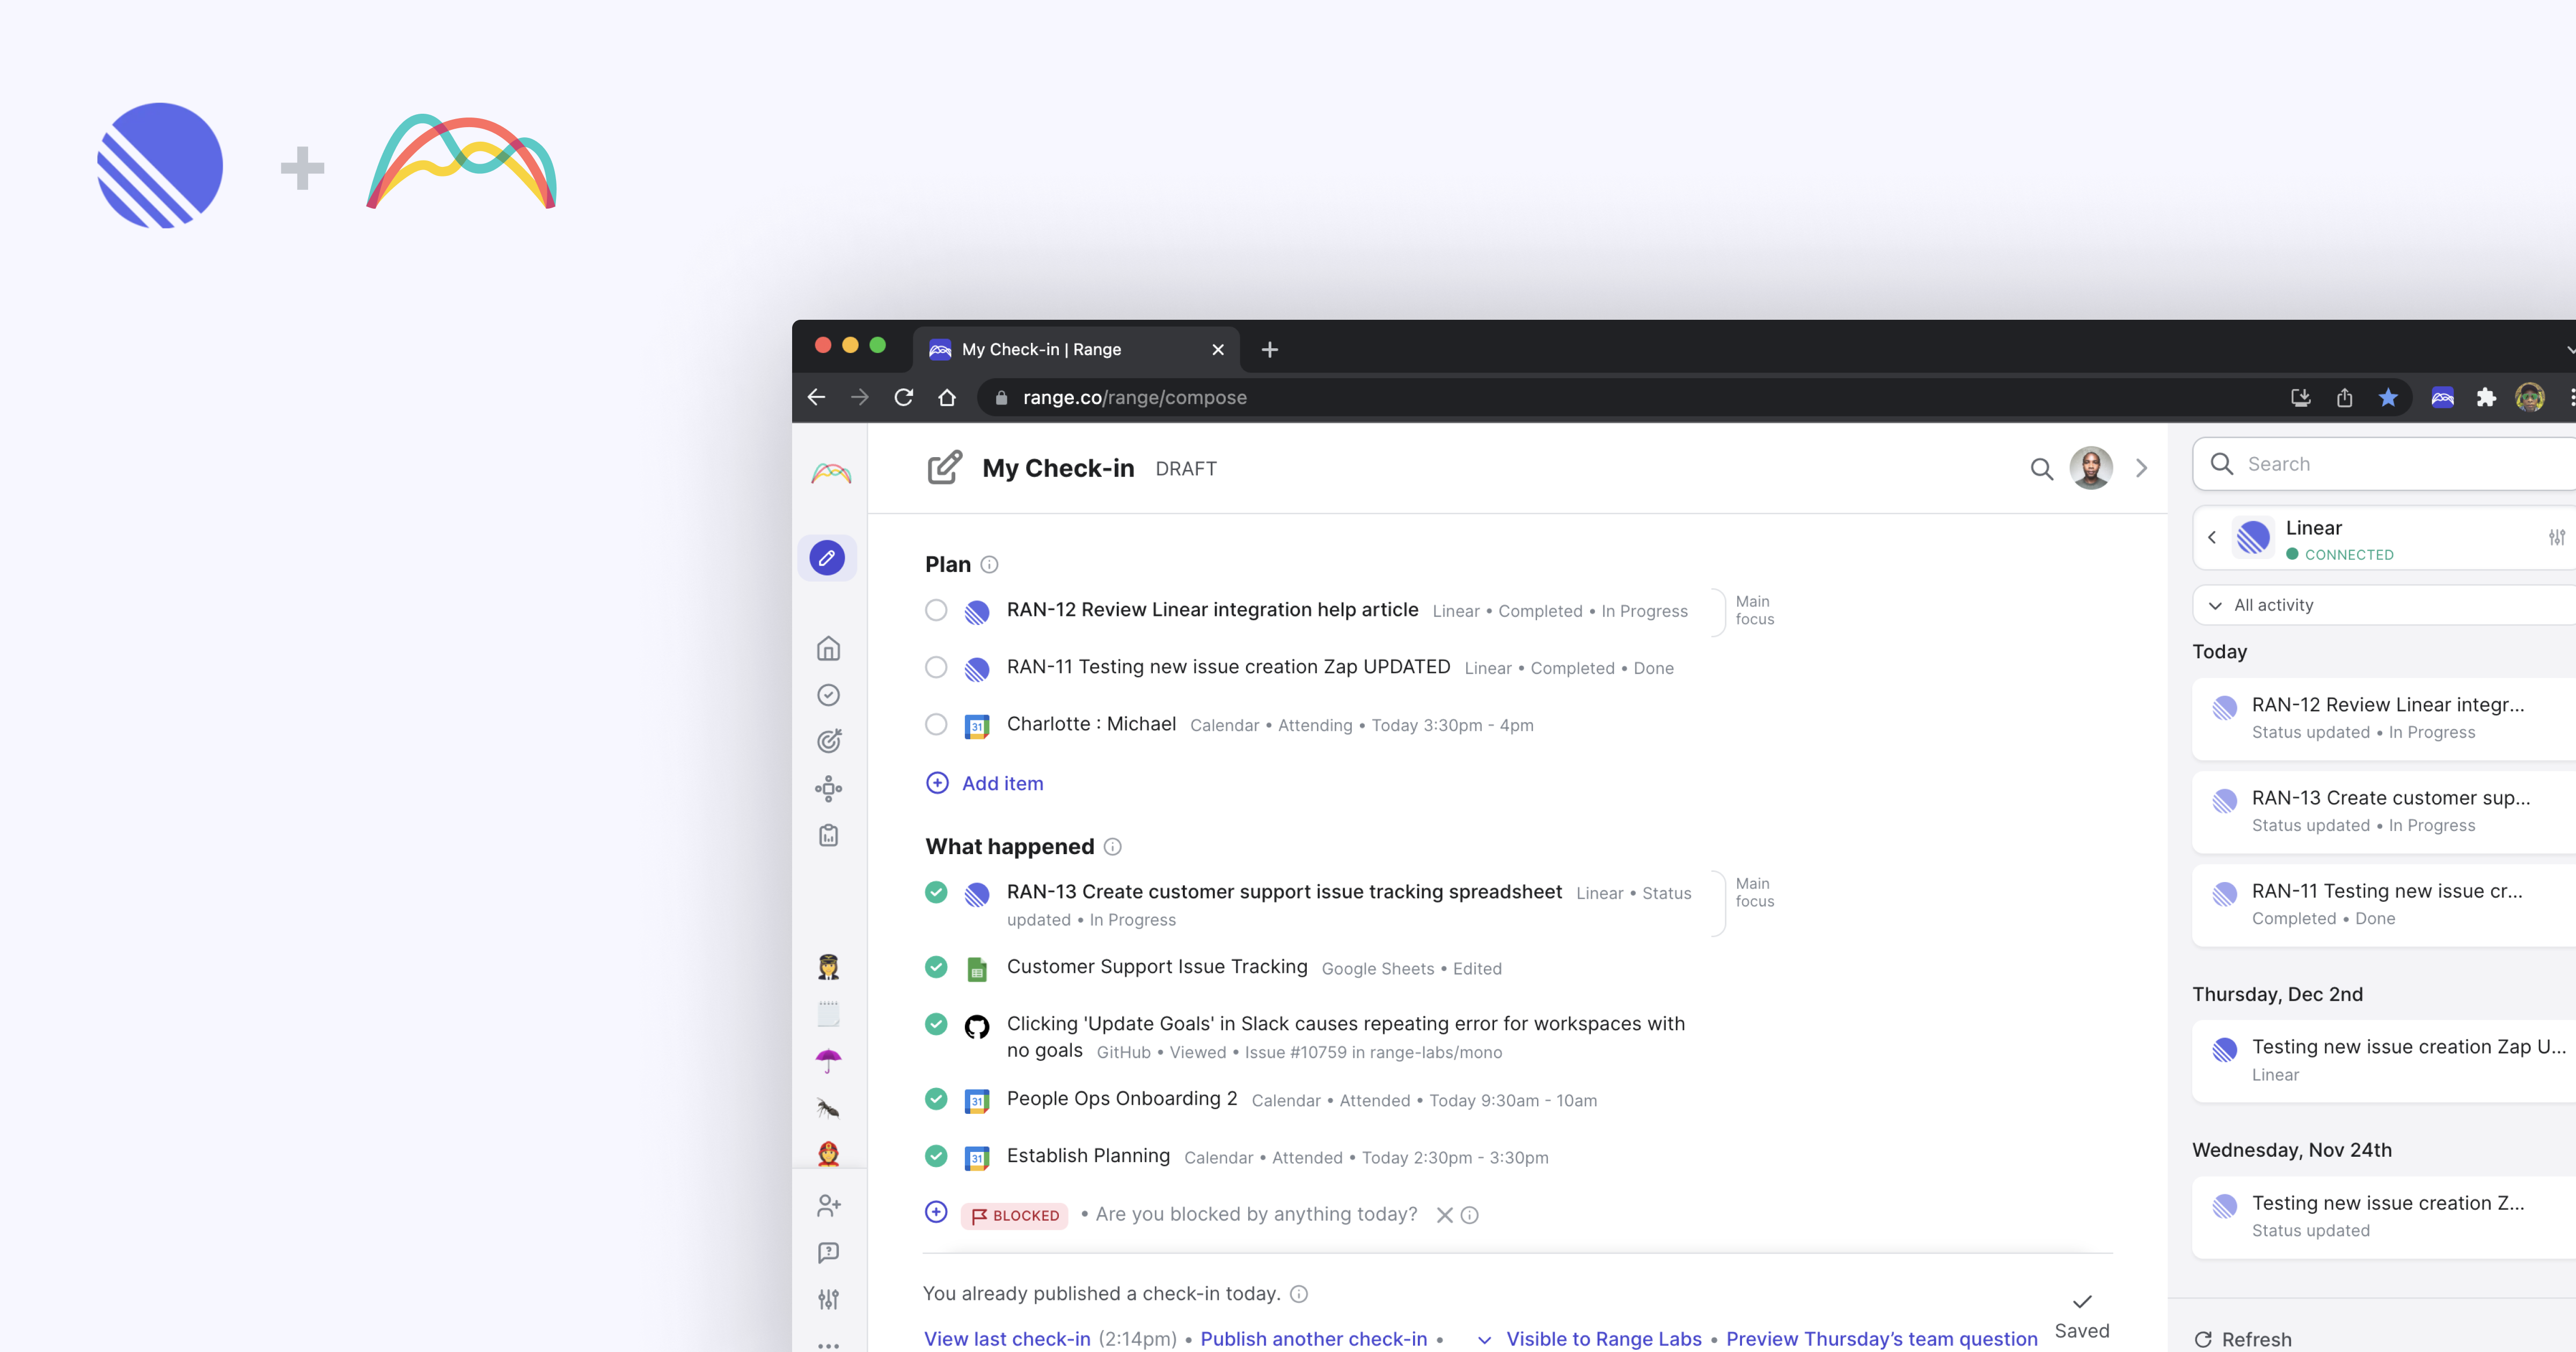Open Thursday's Testing new issue creation Zap card
Screen dimensions: 2576x1352
pos(2385,1060)
